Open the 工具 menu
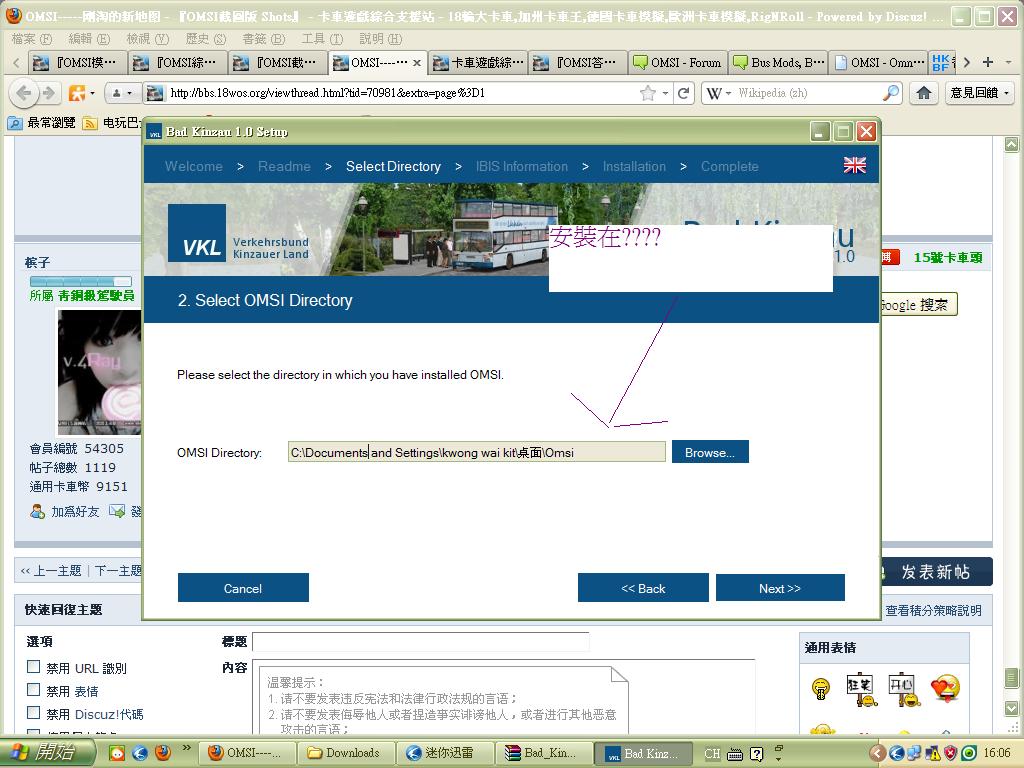Screen dimensions: 1024x768 pos(321,39)
